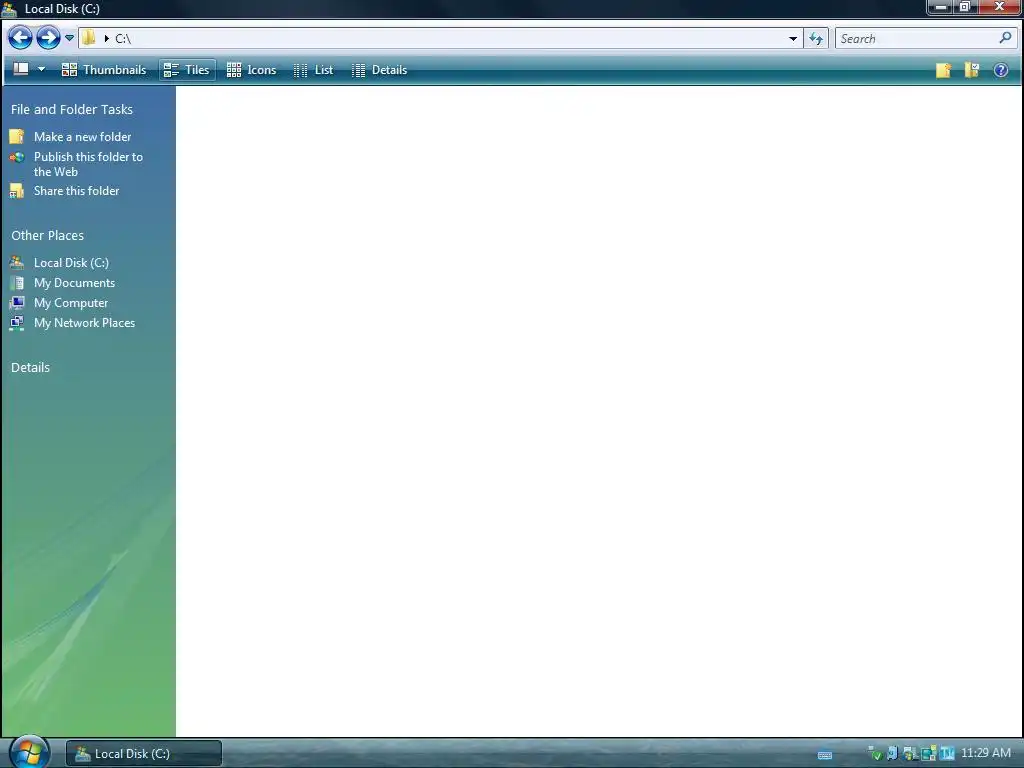
Task: Open the recent pages dropdown beside Forward
Action: click(69, 38)
